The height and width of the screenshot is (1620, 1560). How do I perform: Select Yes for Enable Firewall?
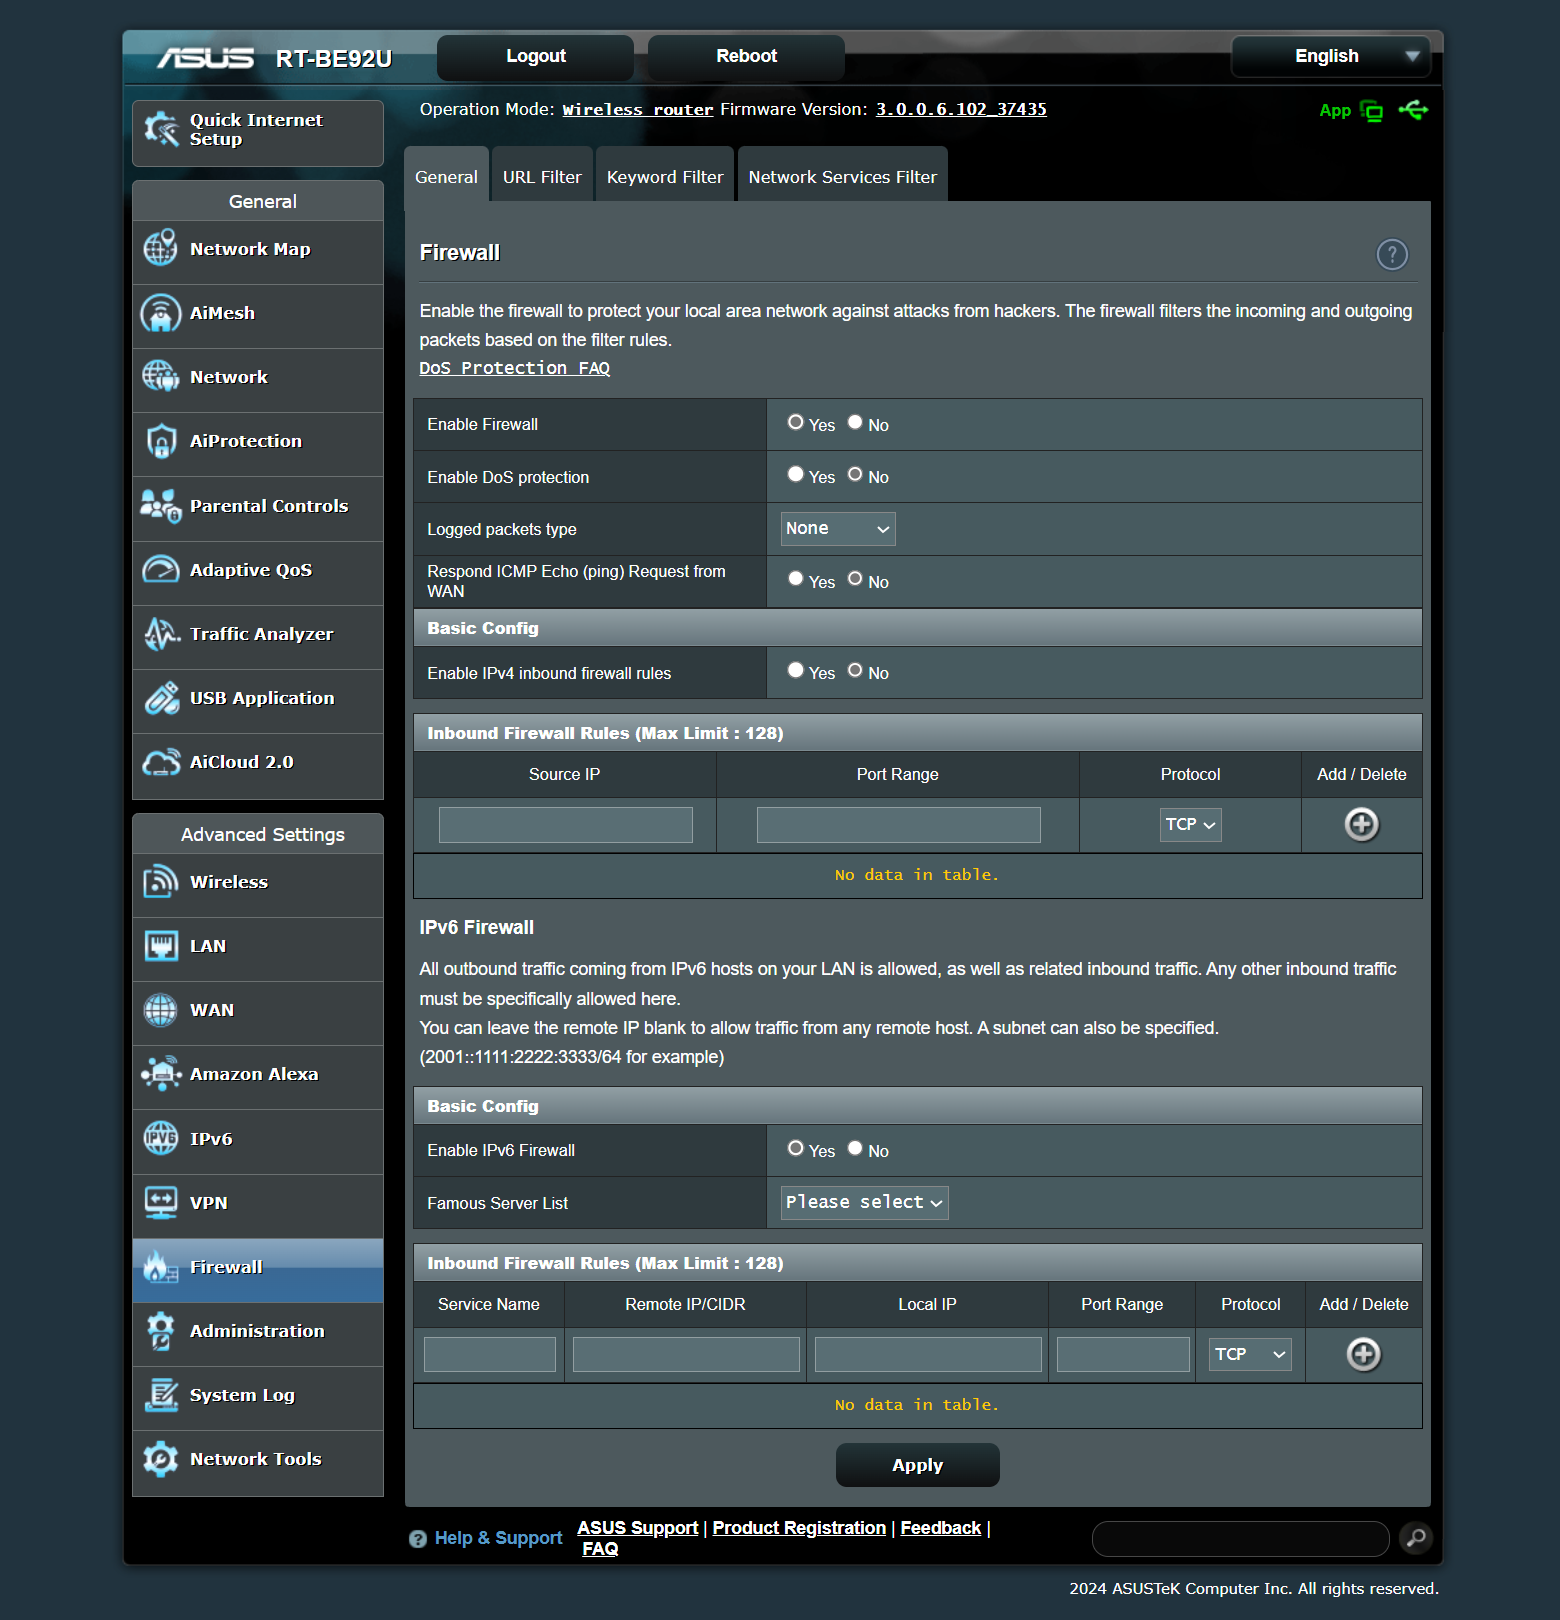tap(796, 422)
